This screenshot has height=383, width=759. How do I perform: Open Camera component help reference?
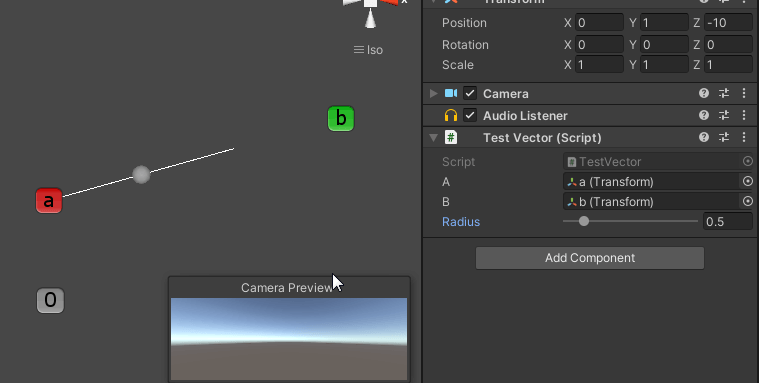(704, 93)
